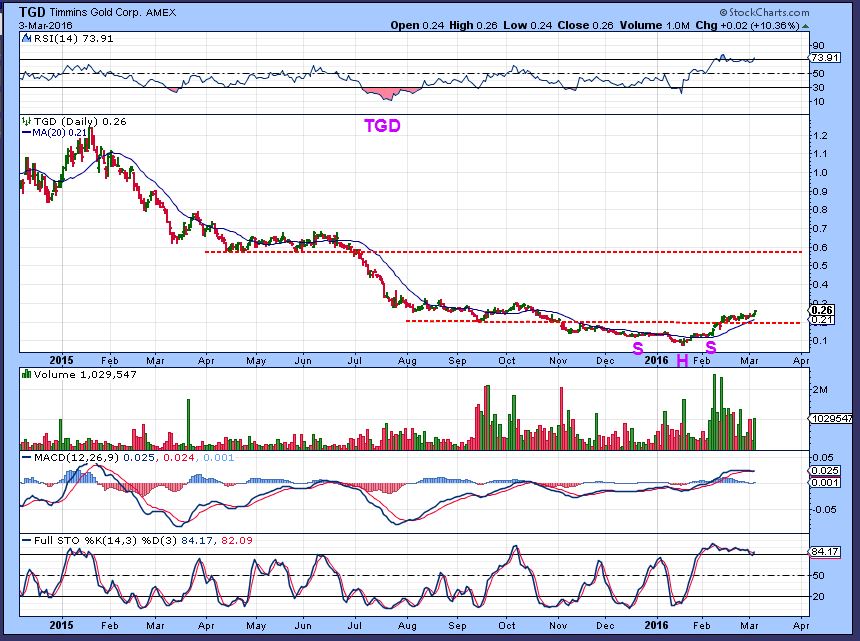Click the Low 0.24 value in the header
860x641 pixels.
[527, 25]
